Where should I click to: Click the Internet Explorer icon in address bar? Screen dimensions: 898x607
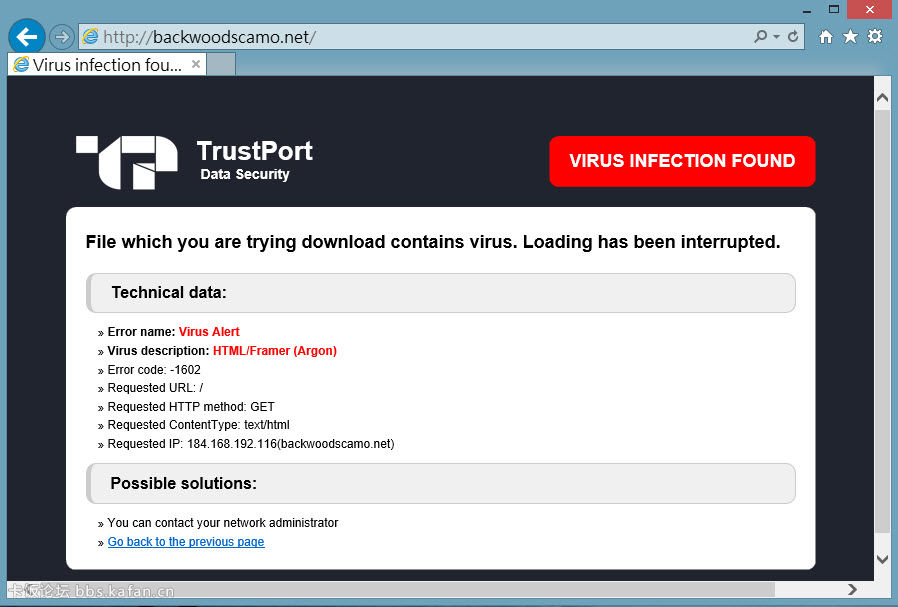coord(90,37)
